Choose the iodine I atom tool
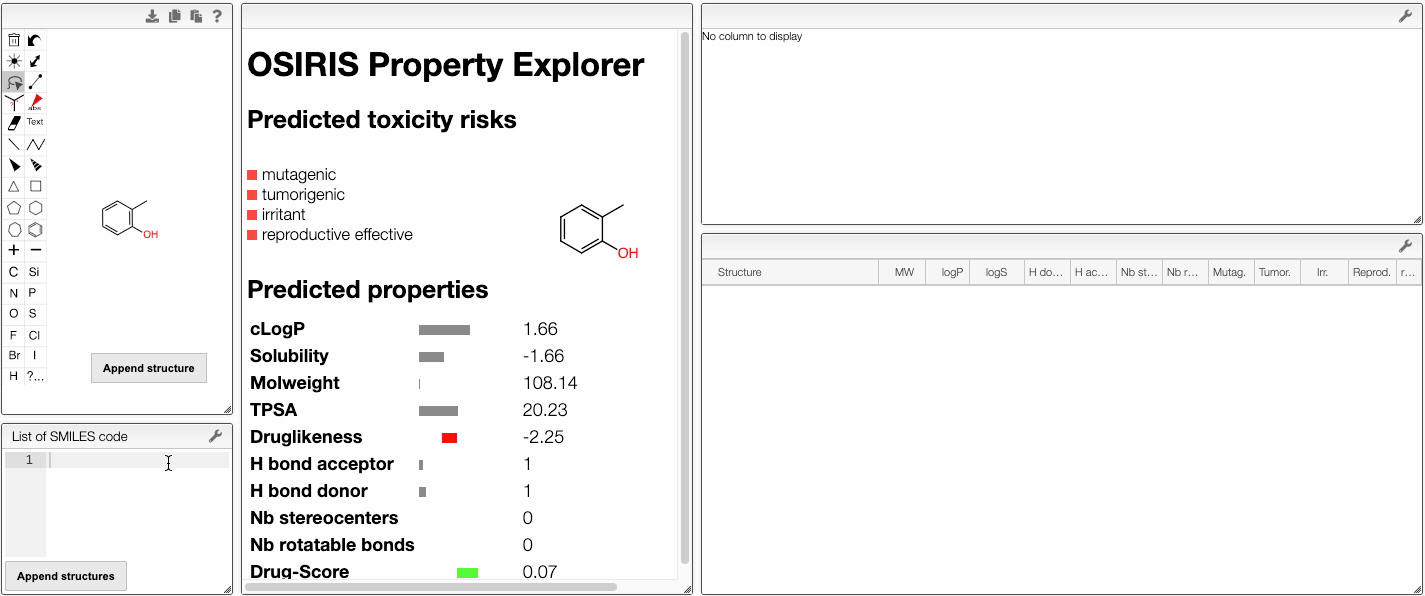 click(x=35, y=355)
